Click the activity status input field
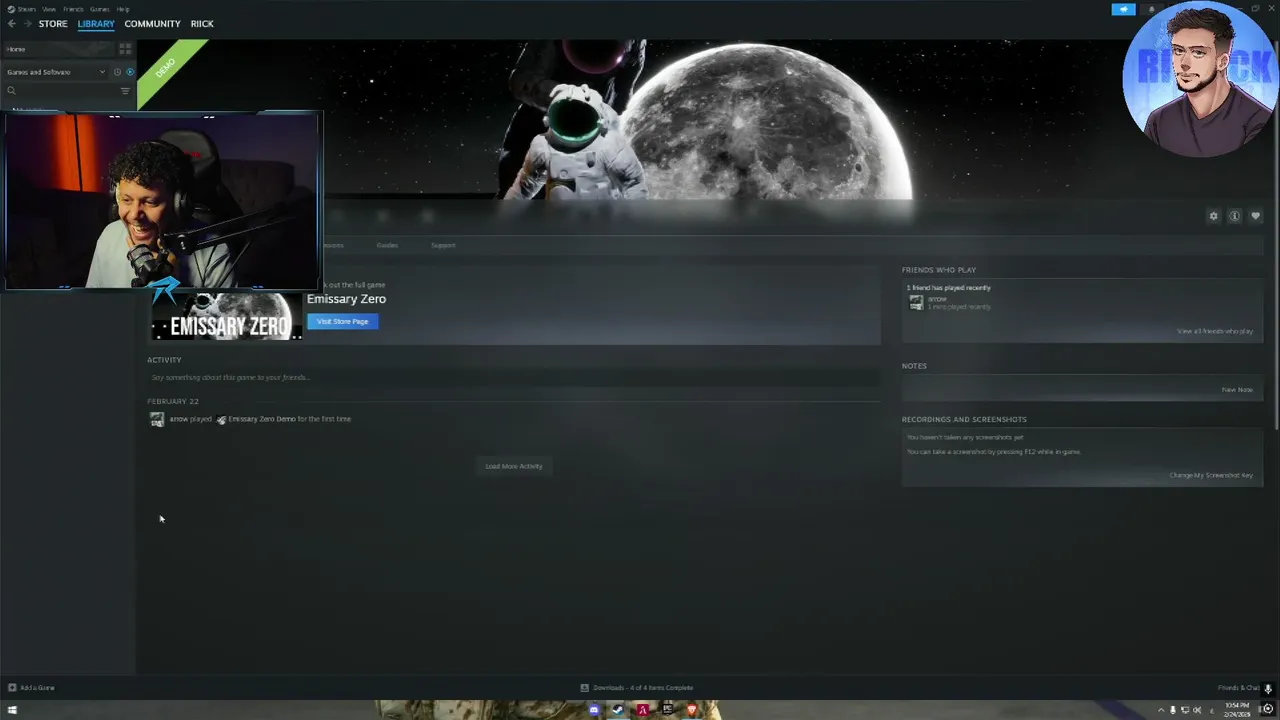This screenshot has height=720, width=1280. point(514,378)
